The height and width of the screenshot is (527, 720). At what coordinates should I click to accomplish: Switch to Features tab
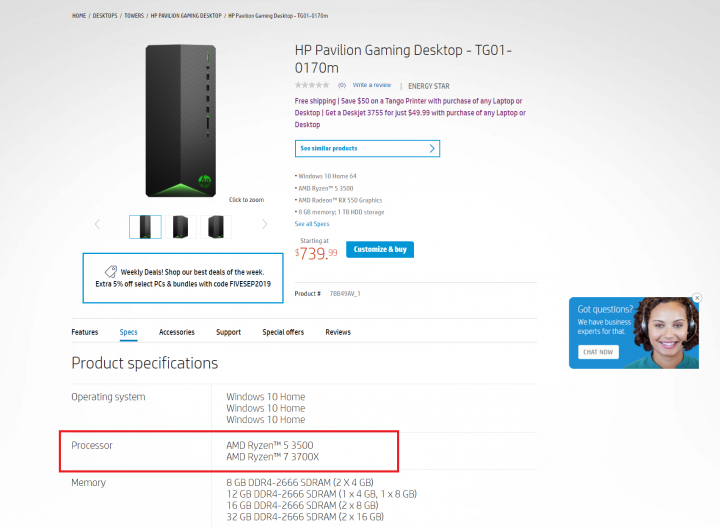tap(84, 332)
